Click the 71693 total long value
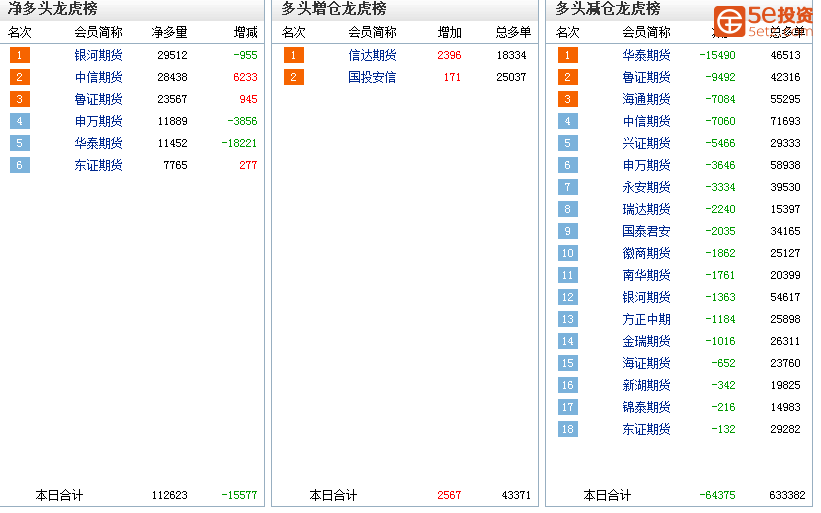Screen dimensions: 821x513 pyautogui.click(x=785, y=121)
